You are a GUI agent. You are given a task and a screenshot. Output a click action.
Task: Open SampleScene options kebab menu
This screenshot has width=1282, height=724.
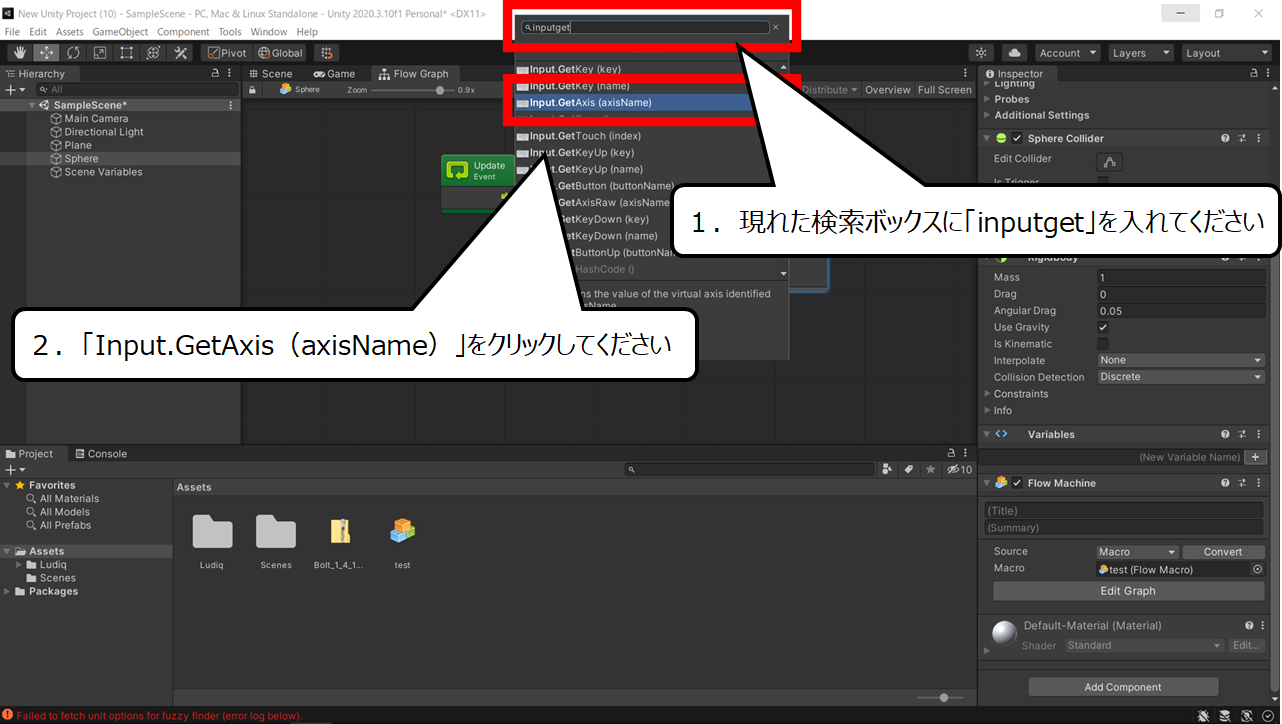coord(231,105)
